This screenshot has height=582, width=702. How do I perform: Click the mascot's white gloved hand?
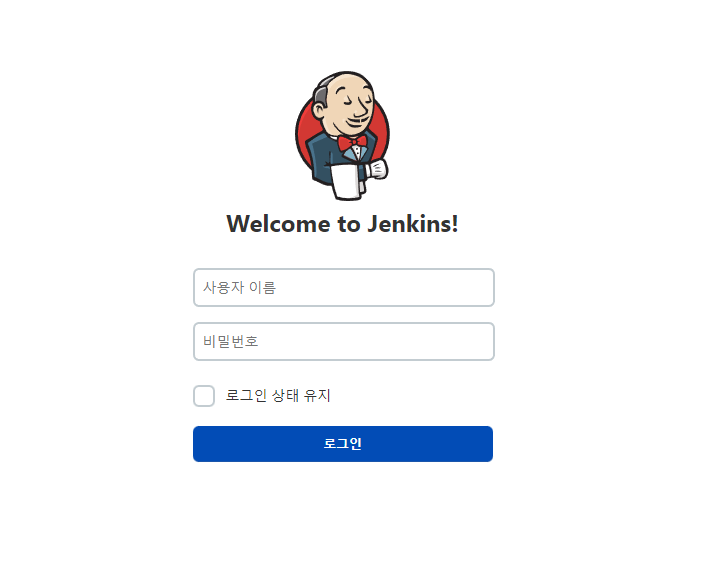[377, 169]
